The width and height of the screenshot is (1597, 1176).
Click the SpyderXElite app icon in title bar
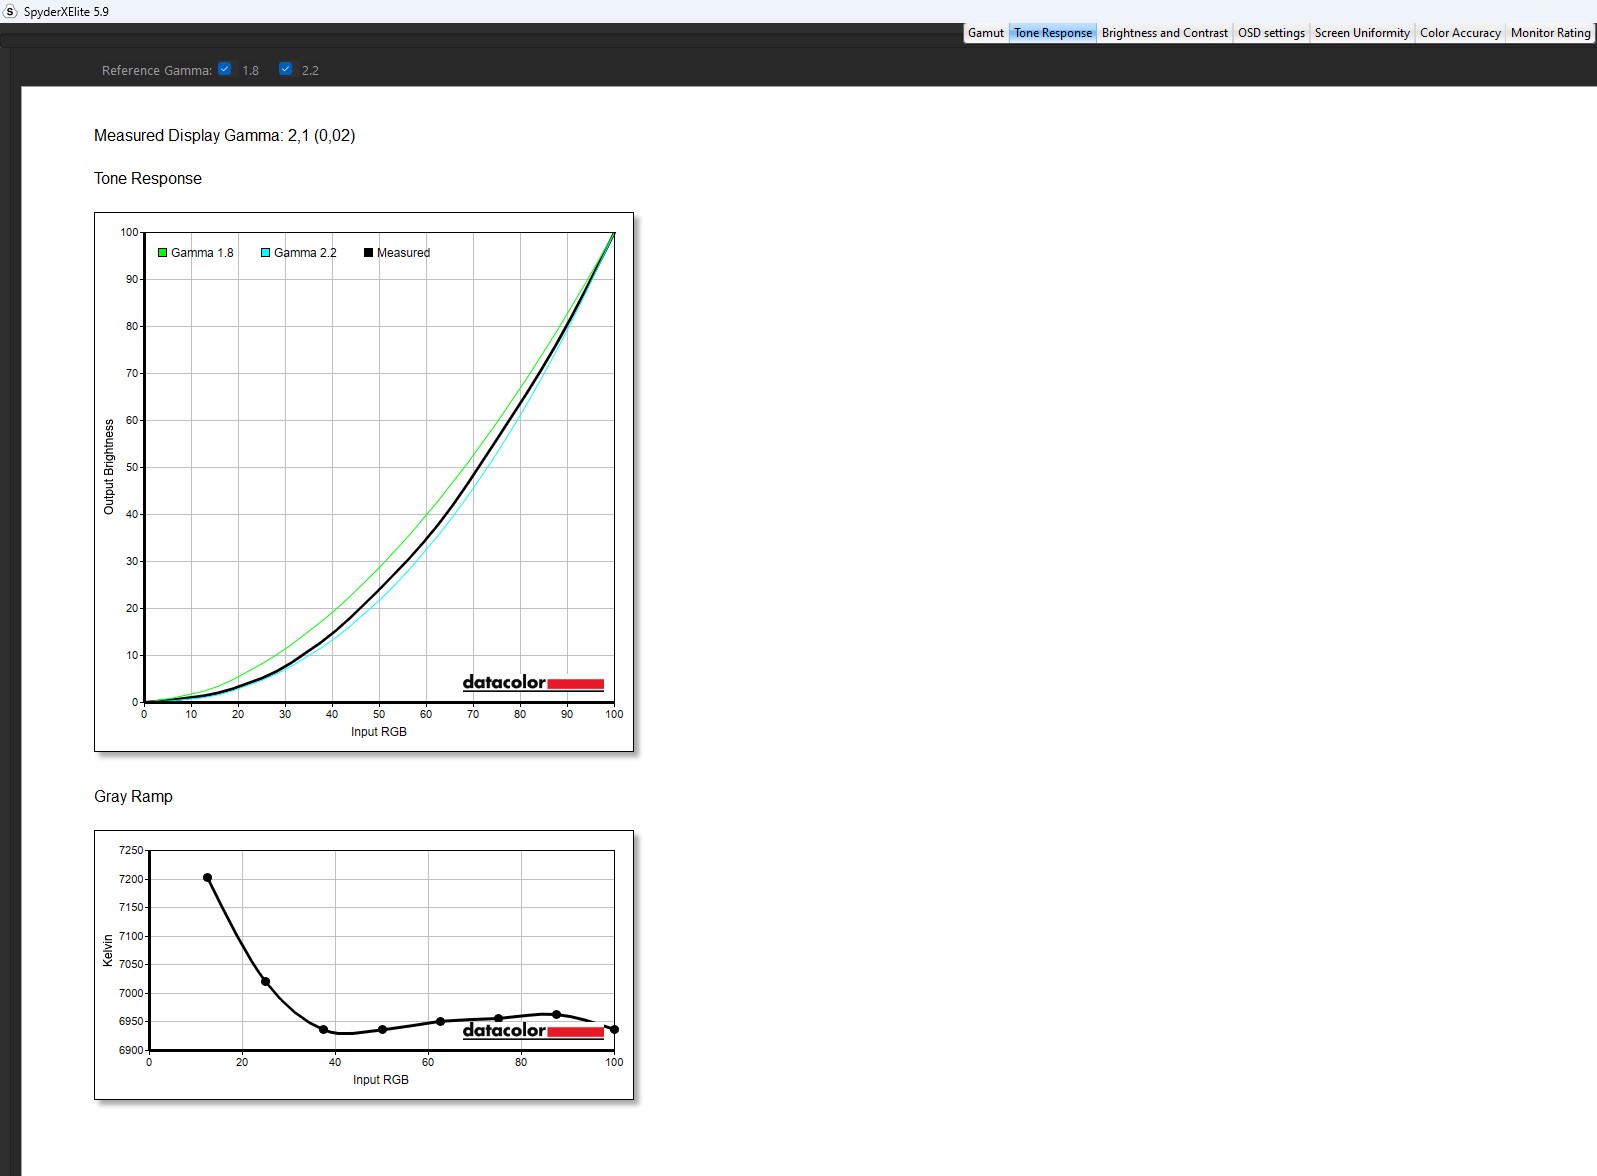(11, 11)
